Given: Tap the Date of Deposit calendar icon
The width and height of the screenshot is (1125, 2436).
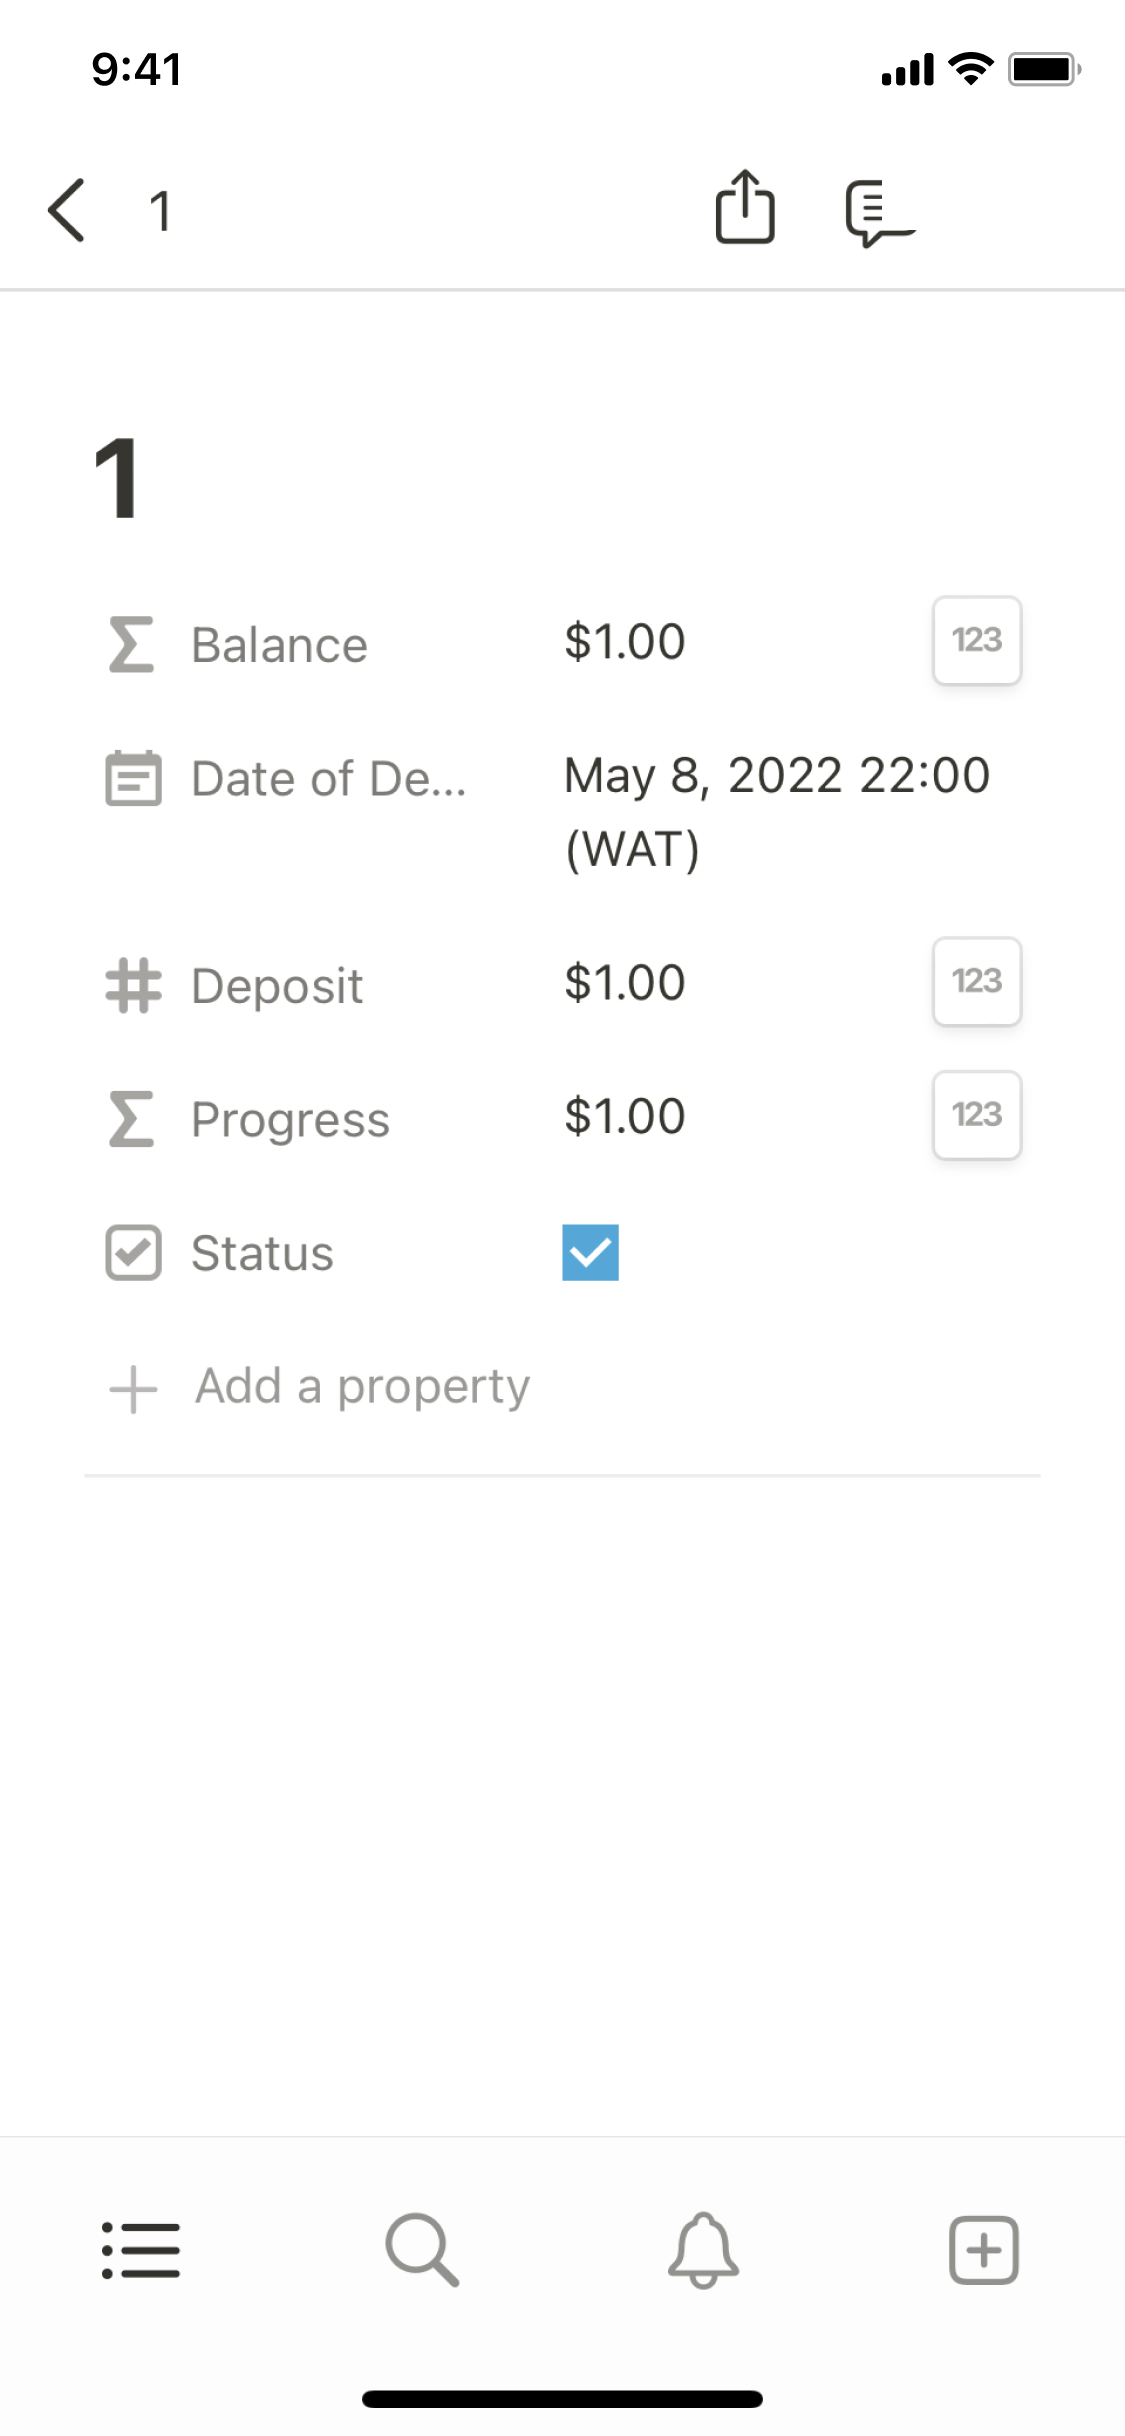Looking at the screenshot, I should (x=133, y=778).
